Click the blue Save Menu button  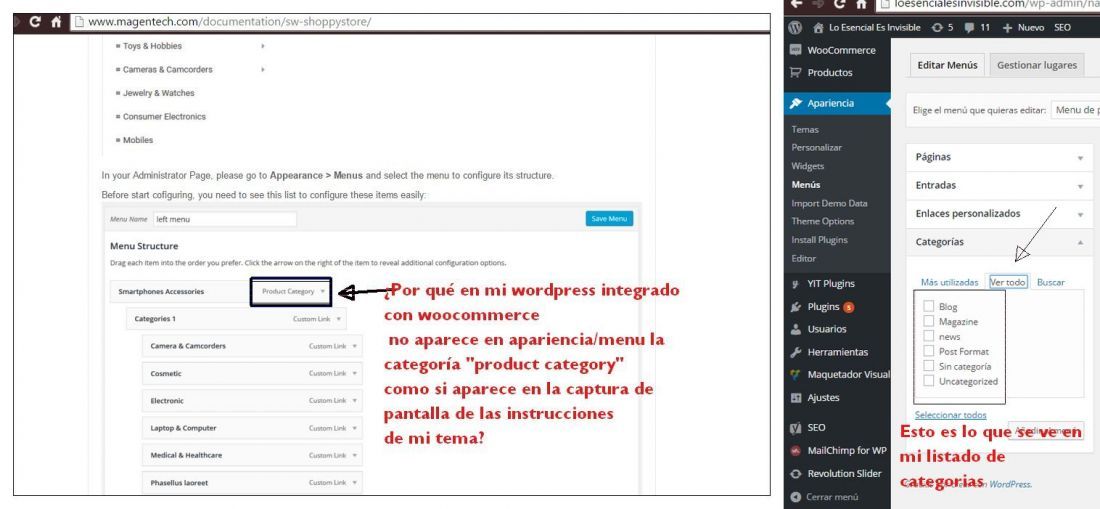tap(609, 219)
